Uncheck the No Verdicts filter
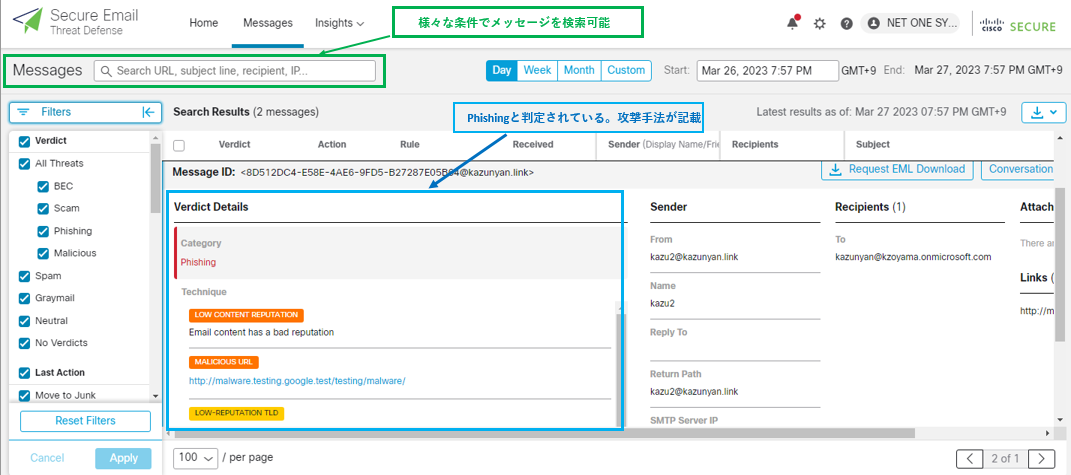 tap(24, 343)
